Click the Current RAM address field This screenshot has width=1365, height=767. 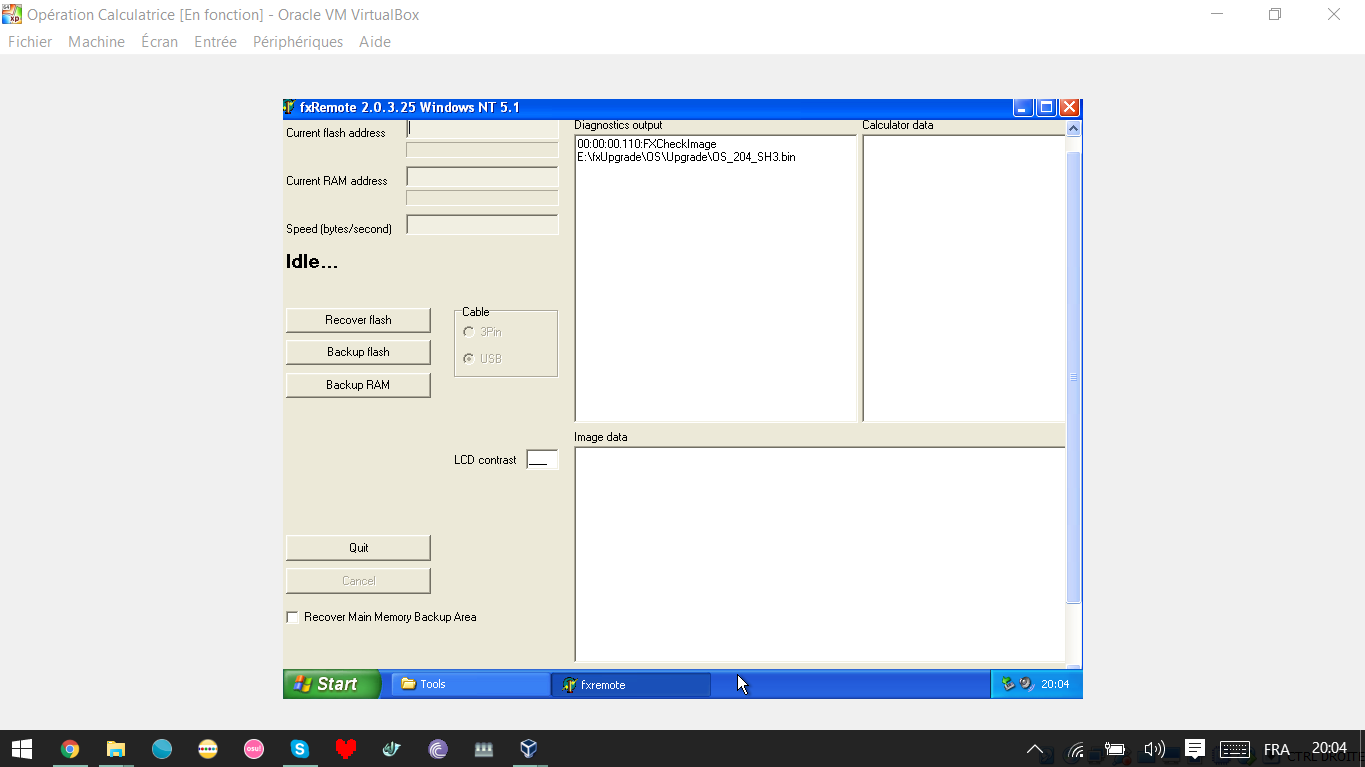[482, 177]
